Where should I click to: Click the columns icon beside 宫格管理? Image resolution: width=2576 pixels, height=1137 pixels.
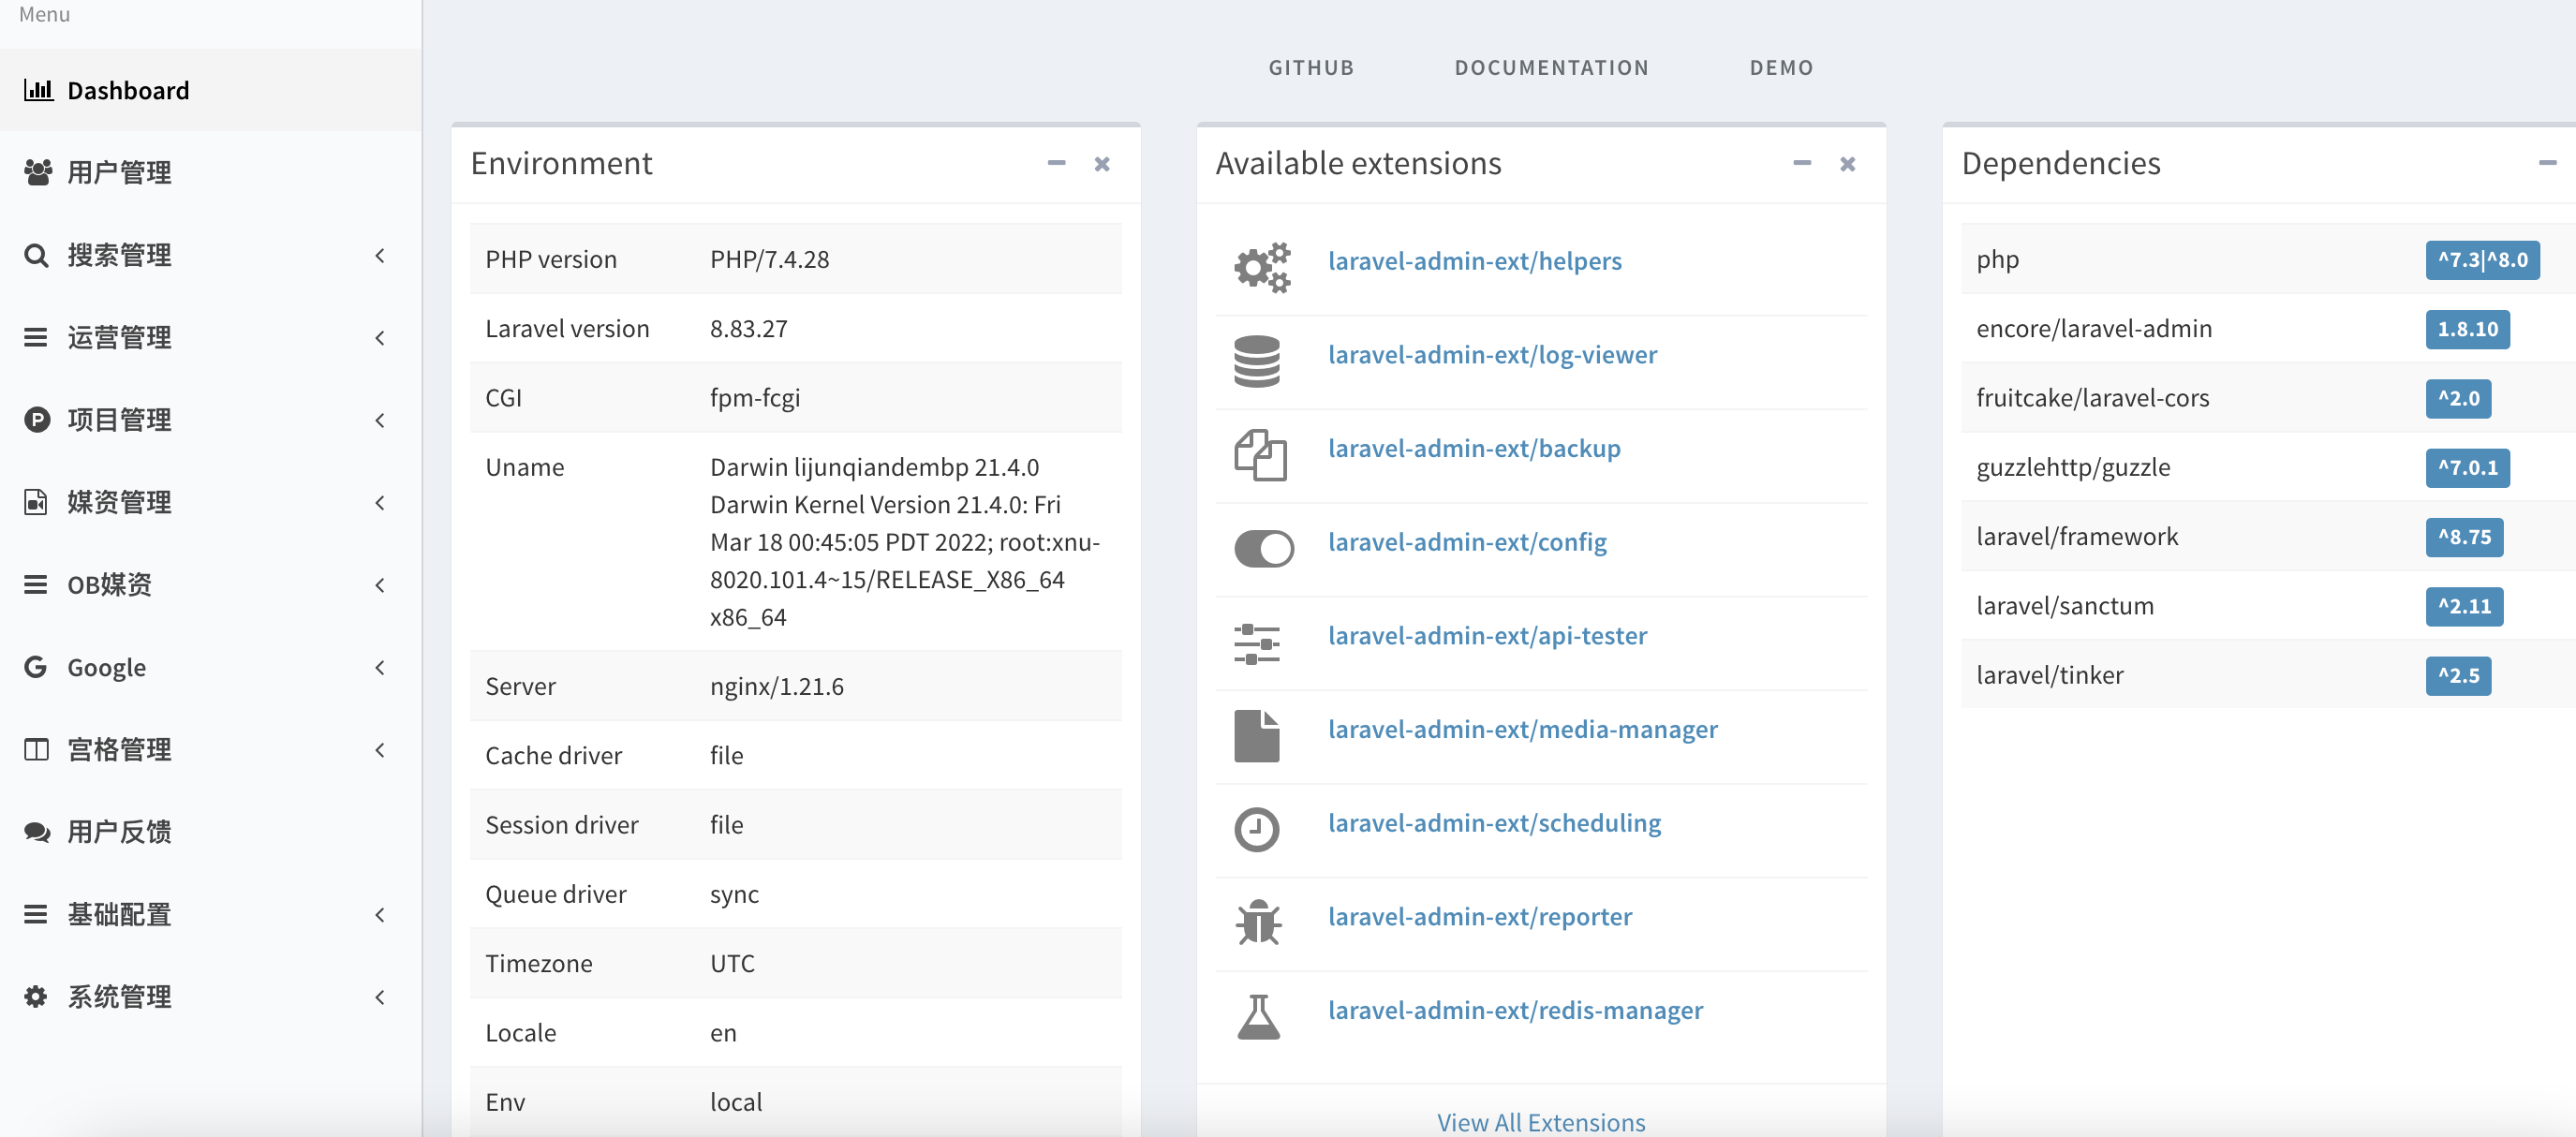pyautogui.click(x=36, y=749)
